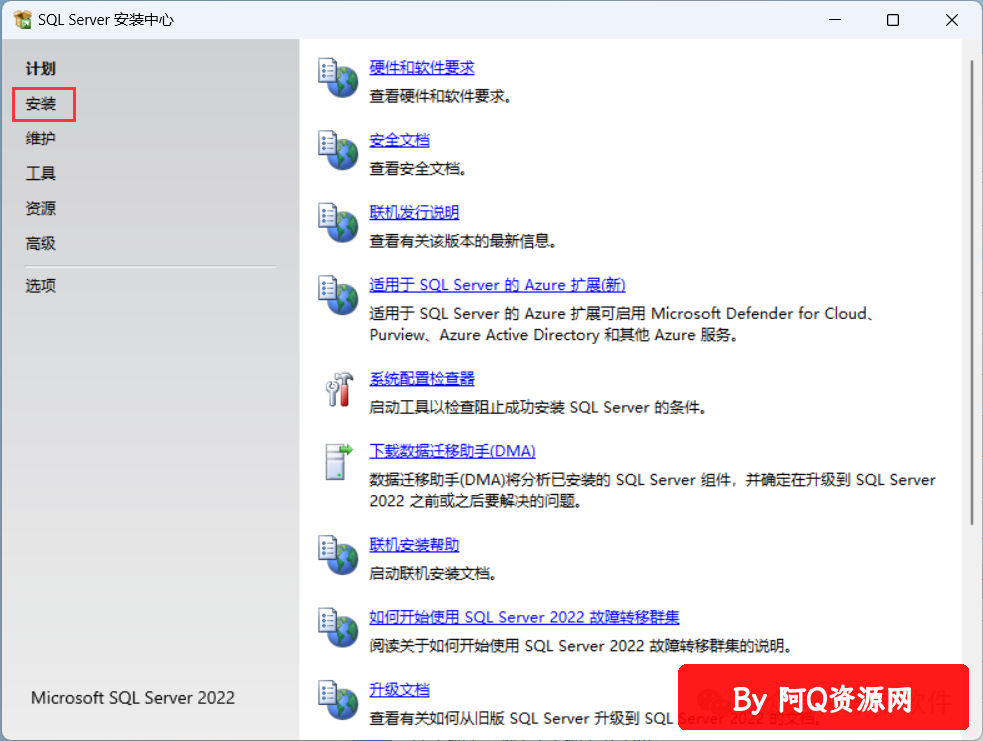Click globe icon beside 联机安装帮助
Viewport: 983px width, 741px height.
coord(338,555)
